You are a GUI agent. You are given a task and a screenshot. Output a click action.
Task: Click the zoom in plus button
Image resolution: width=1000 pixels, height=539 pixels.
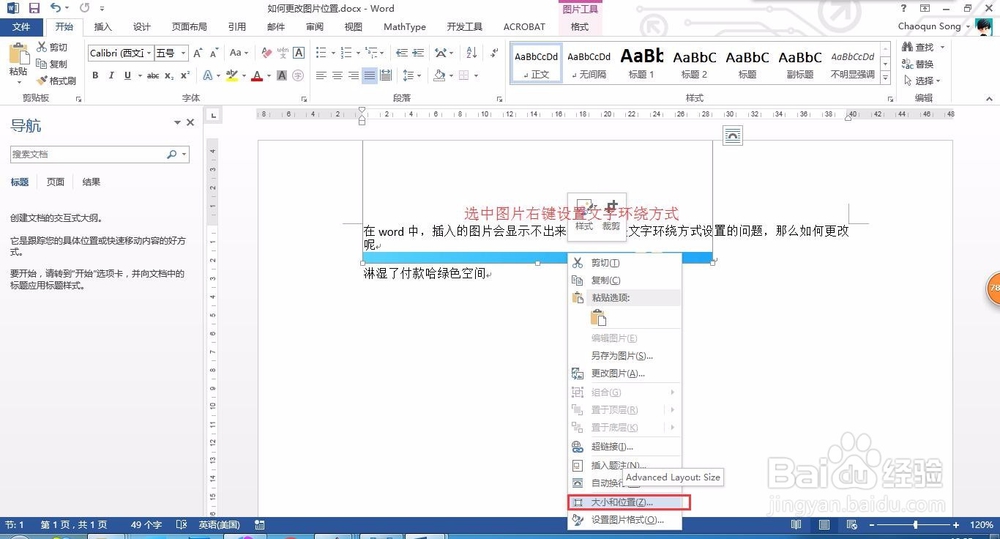(x=955, y=524)
